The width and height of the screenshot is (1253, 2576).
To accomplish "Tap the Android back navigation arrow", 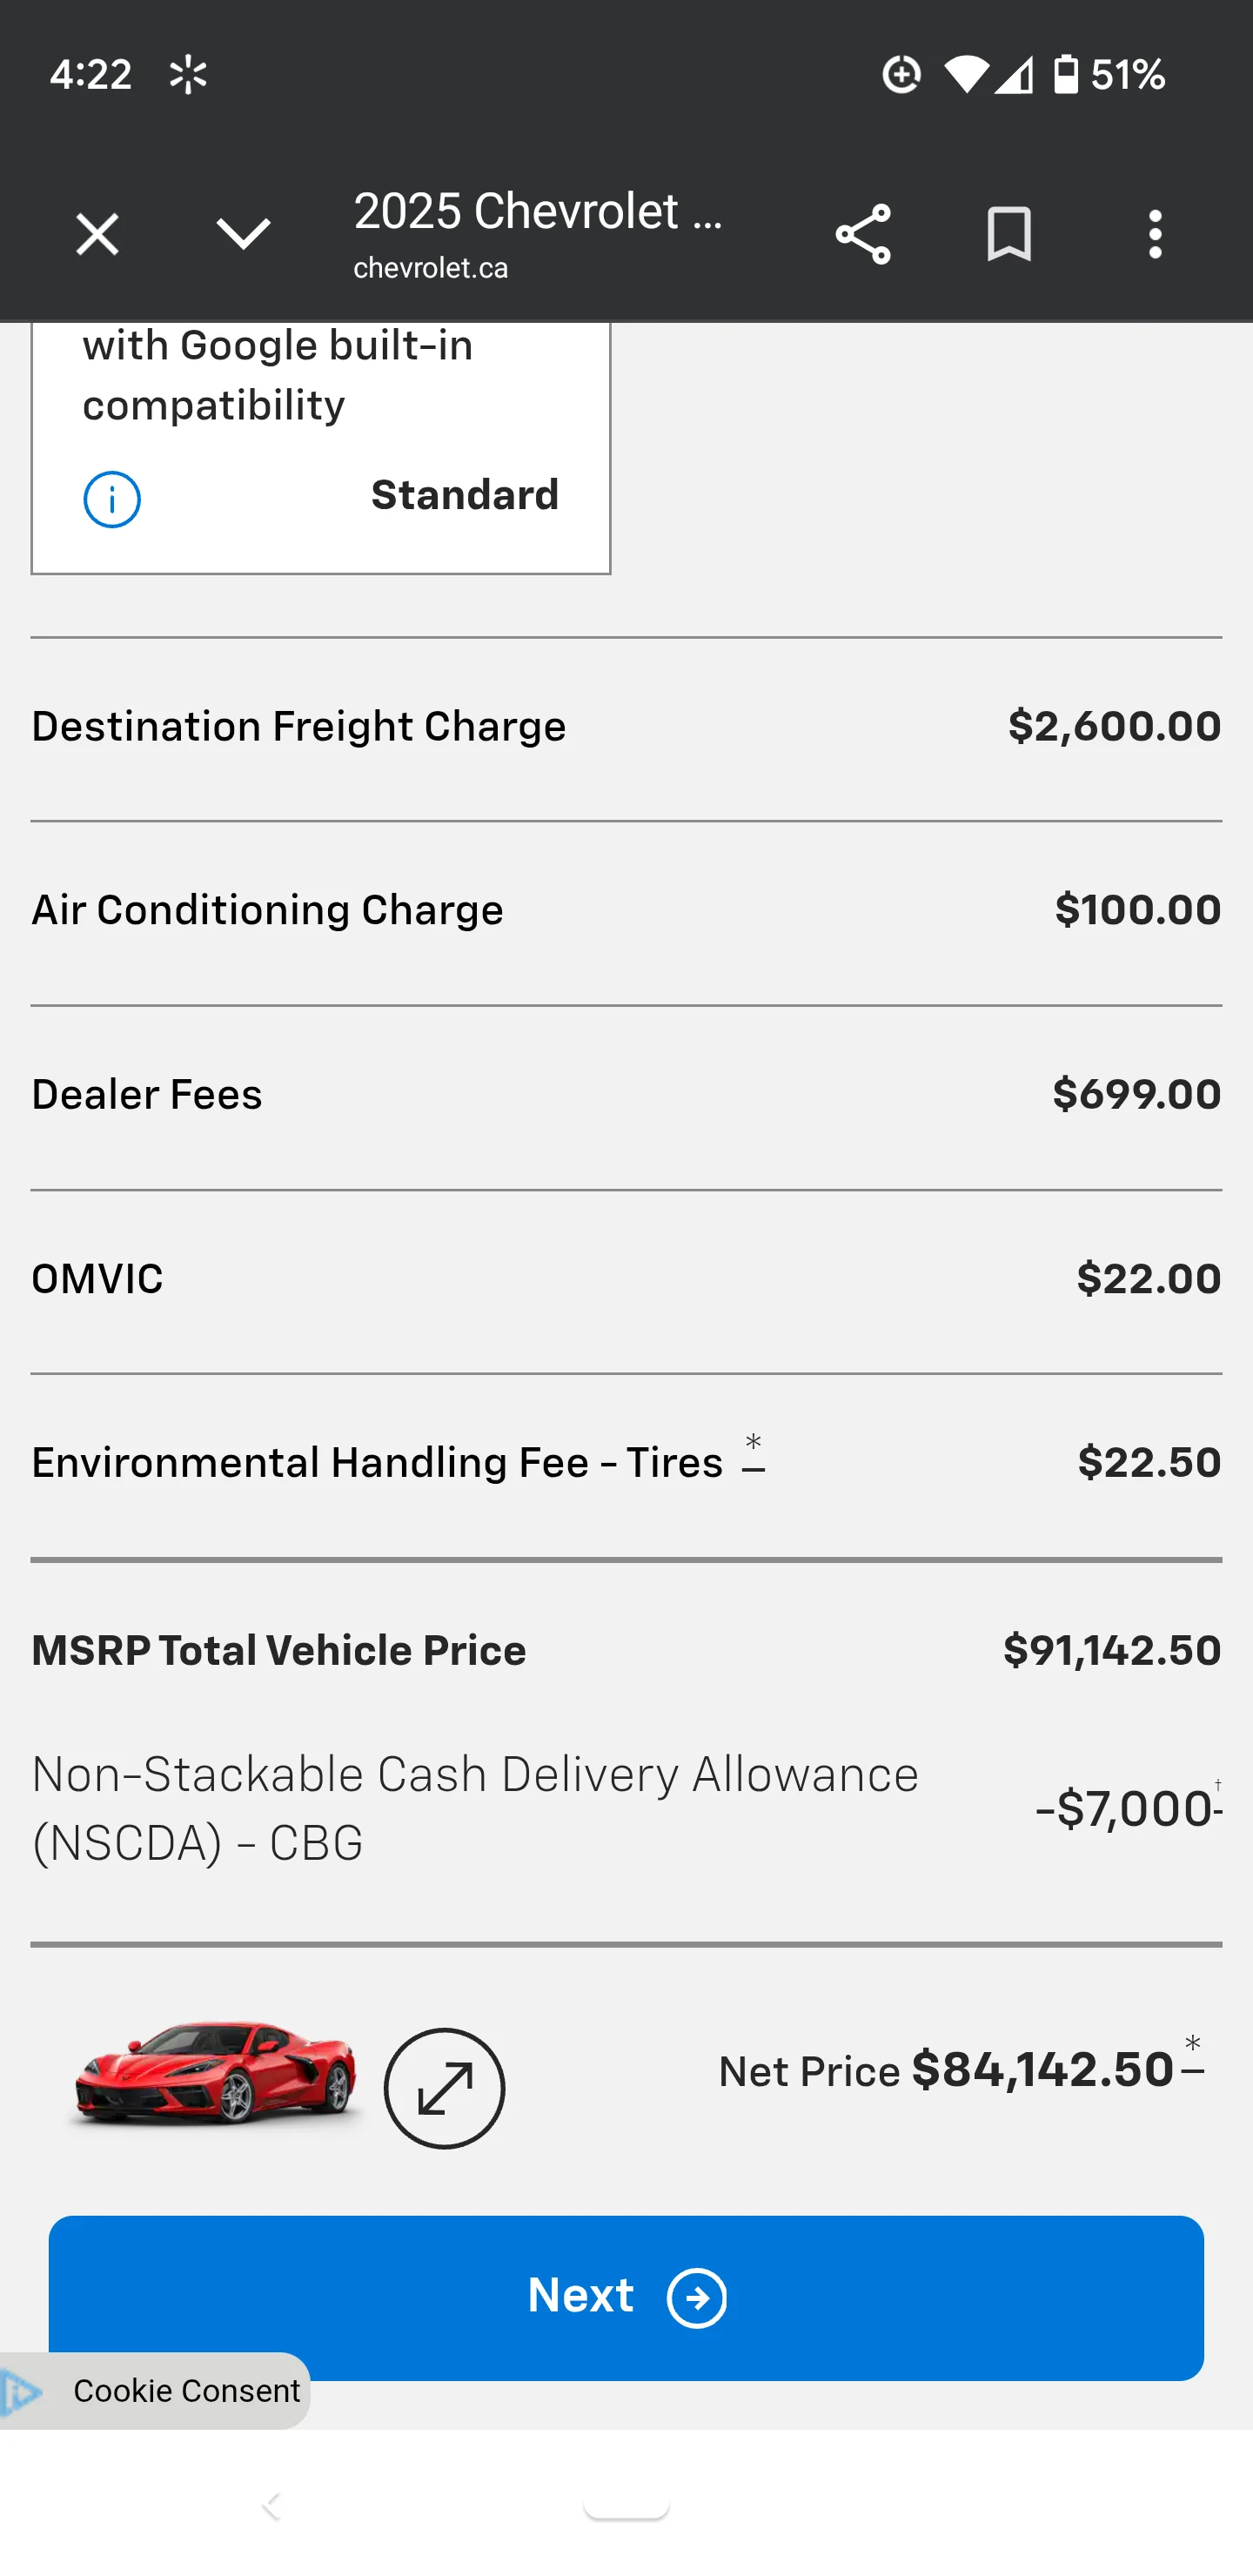I will point(271,2505).
